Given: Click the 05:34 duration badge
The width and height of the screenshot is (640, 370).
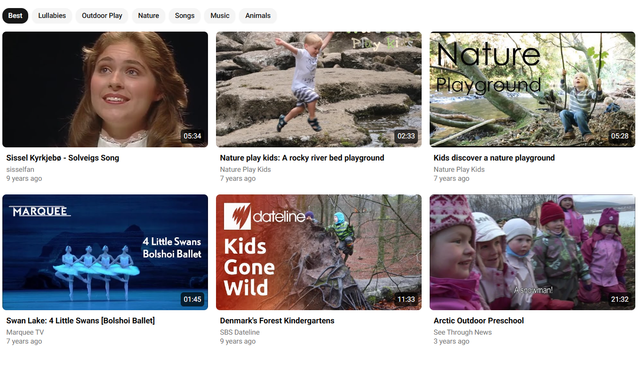Looking at the screenshot, I should tap(192, 136).
